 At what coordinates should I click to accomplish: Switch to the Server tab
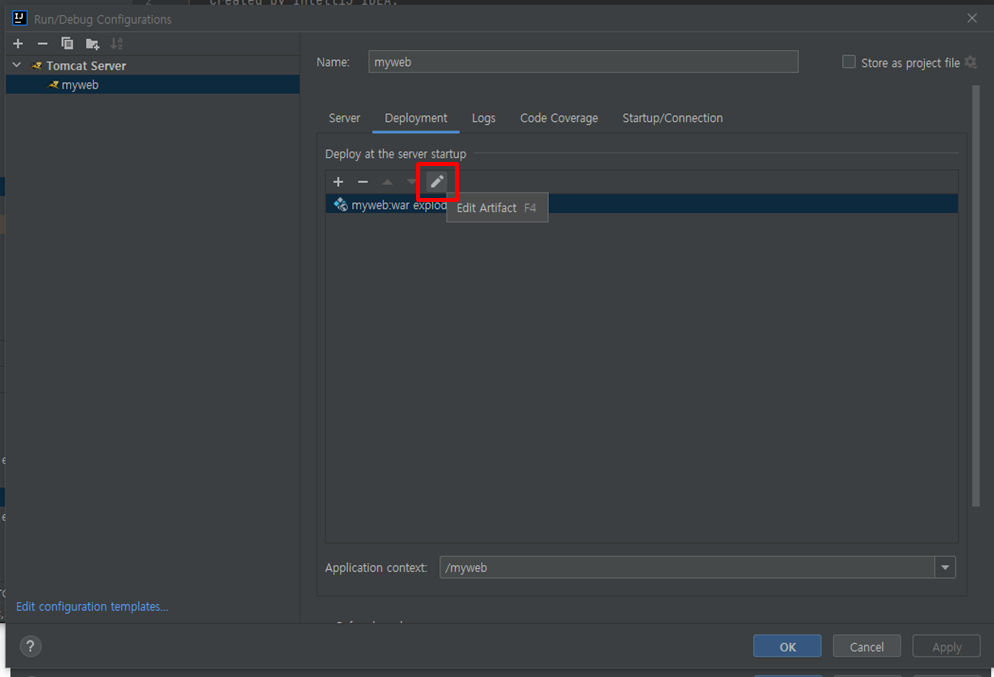pyautogui.click(x=344, y=118)
